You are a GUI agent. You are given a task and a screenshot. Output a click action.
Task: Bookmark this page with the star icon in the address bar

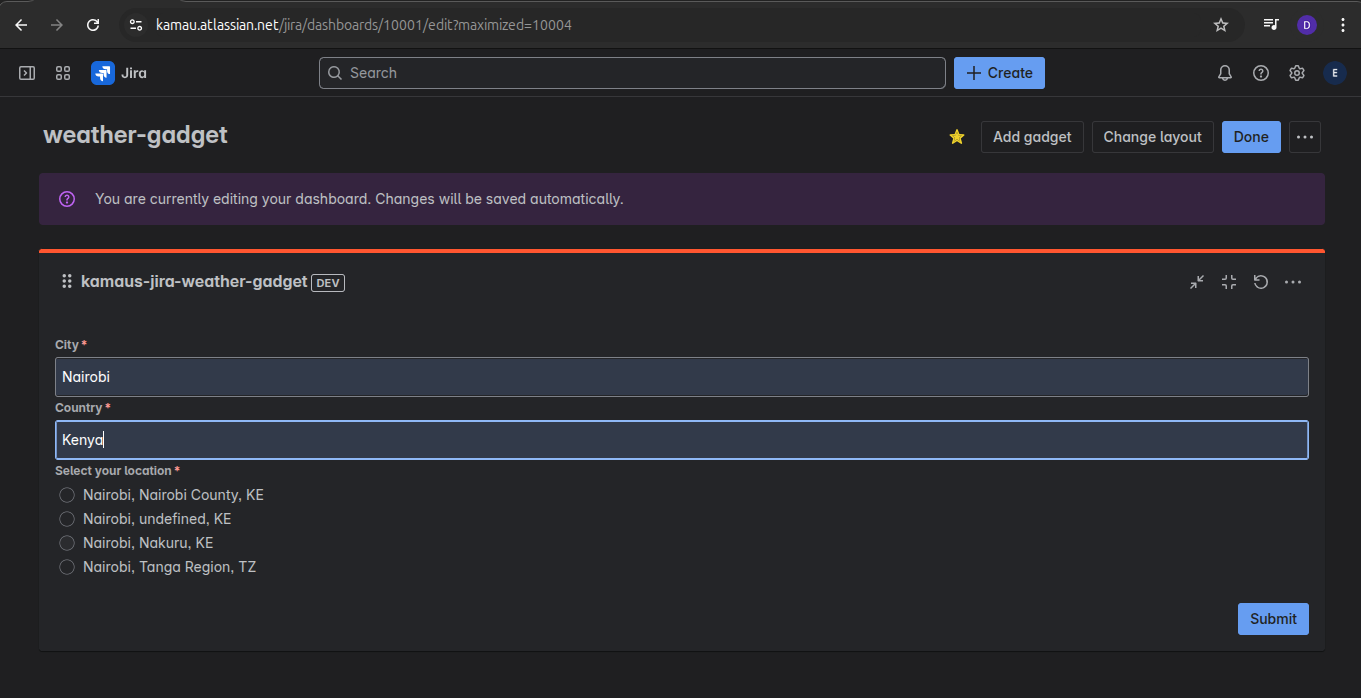pyautogui.click(x=1221, y=25)
